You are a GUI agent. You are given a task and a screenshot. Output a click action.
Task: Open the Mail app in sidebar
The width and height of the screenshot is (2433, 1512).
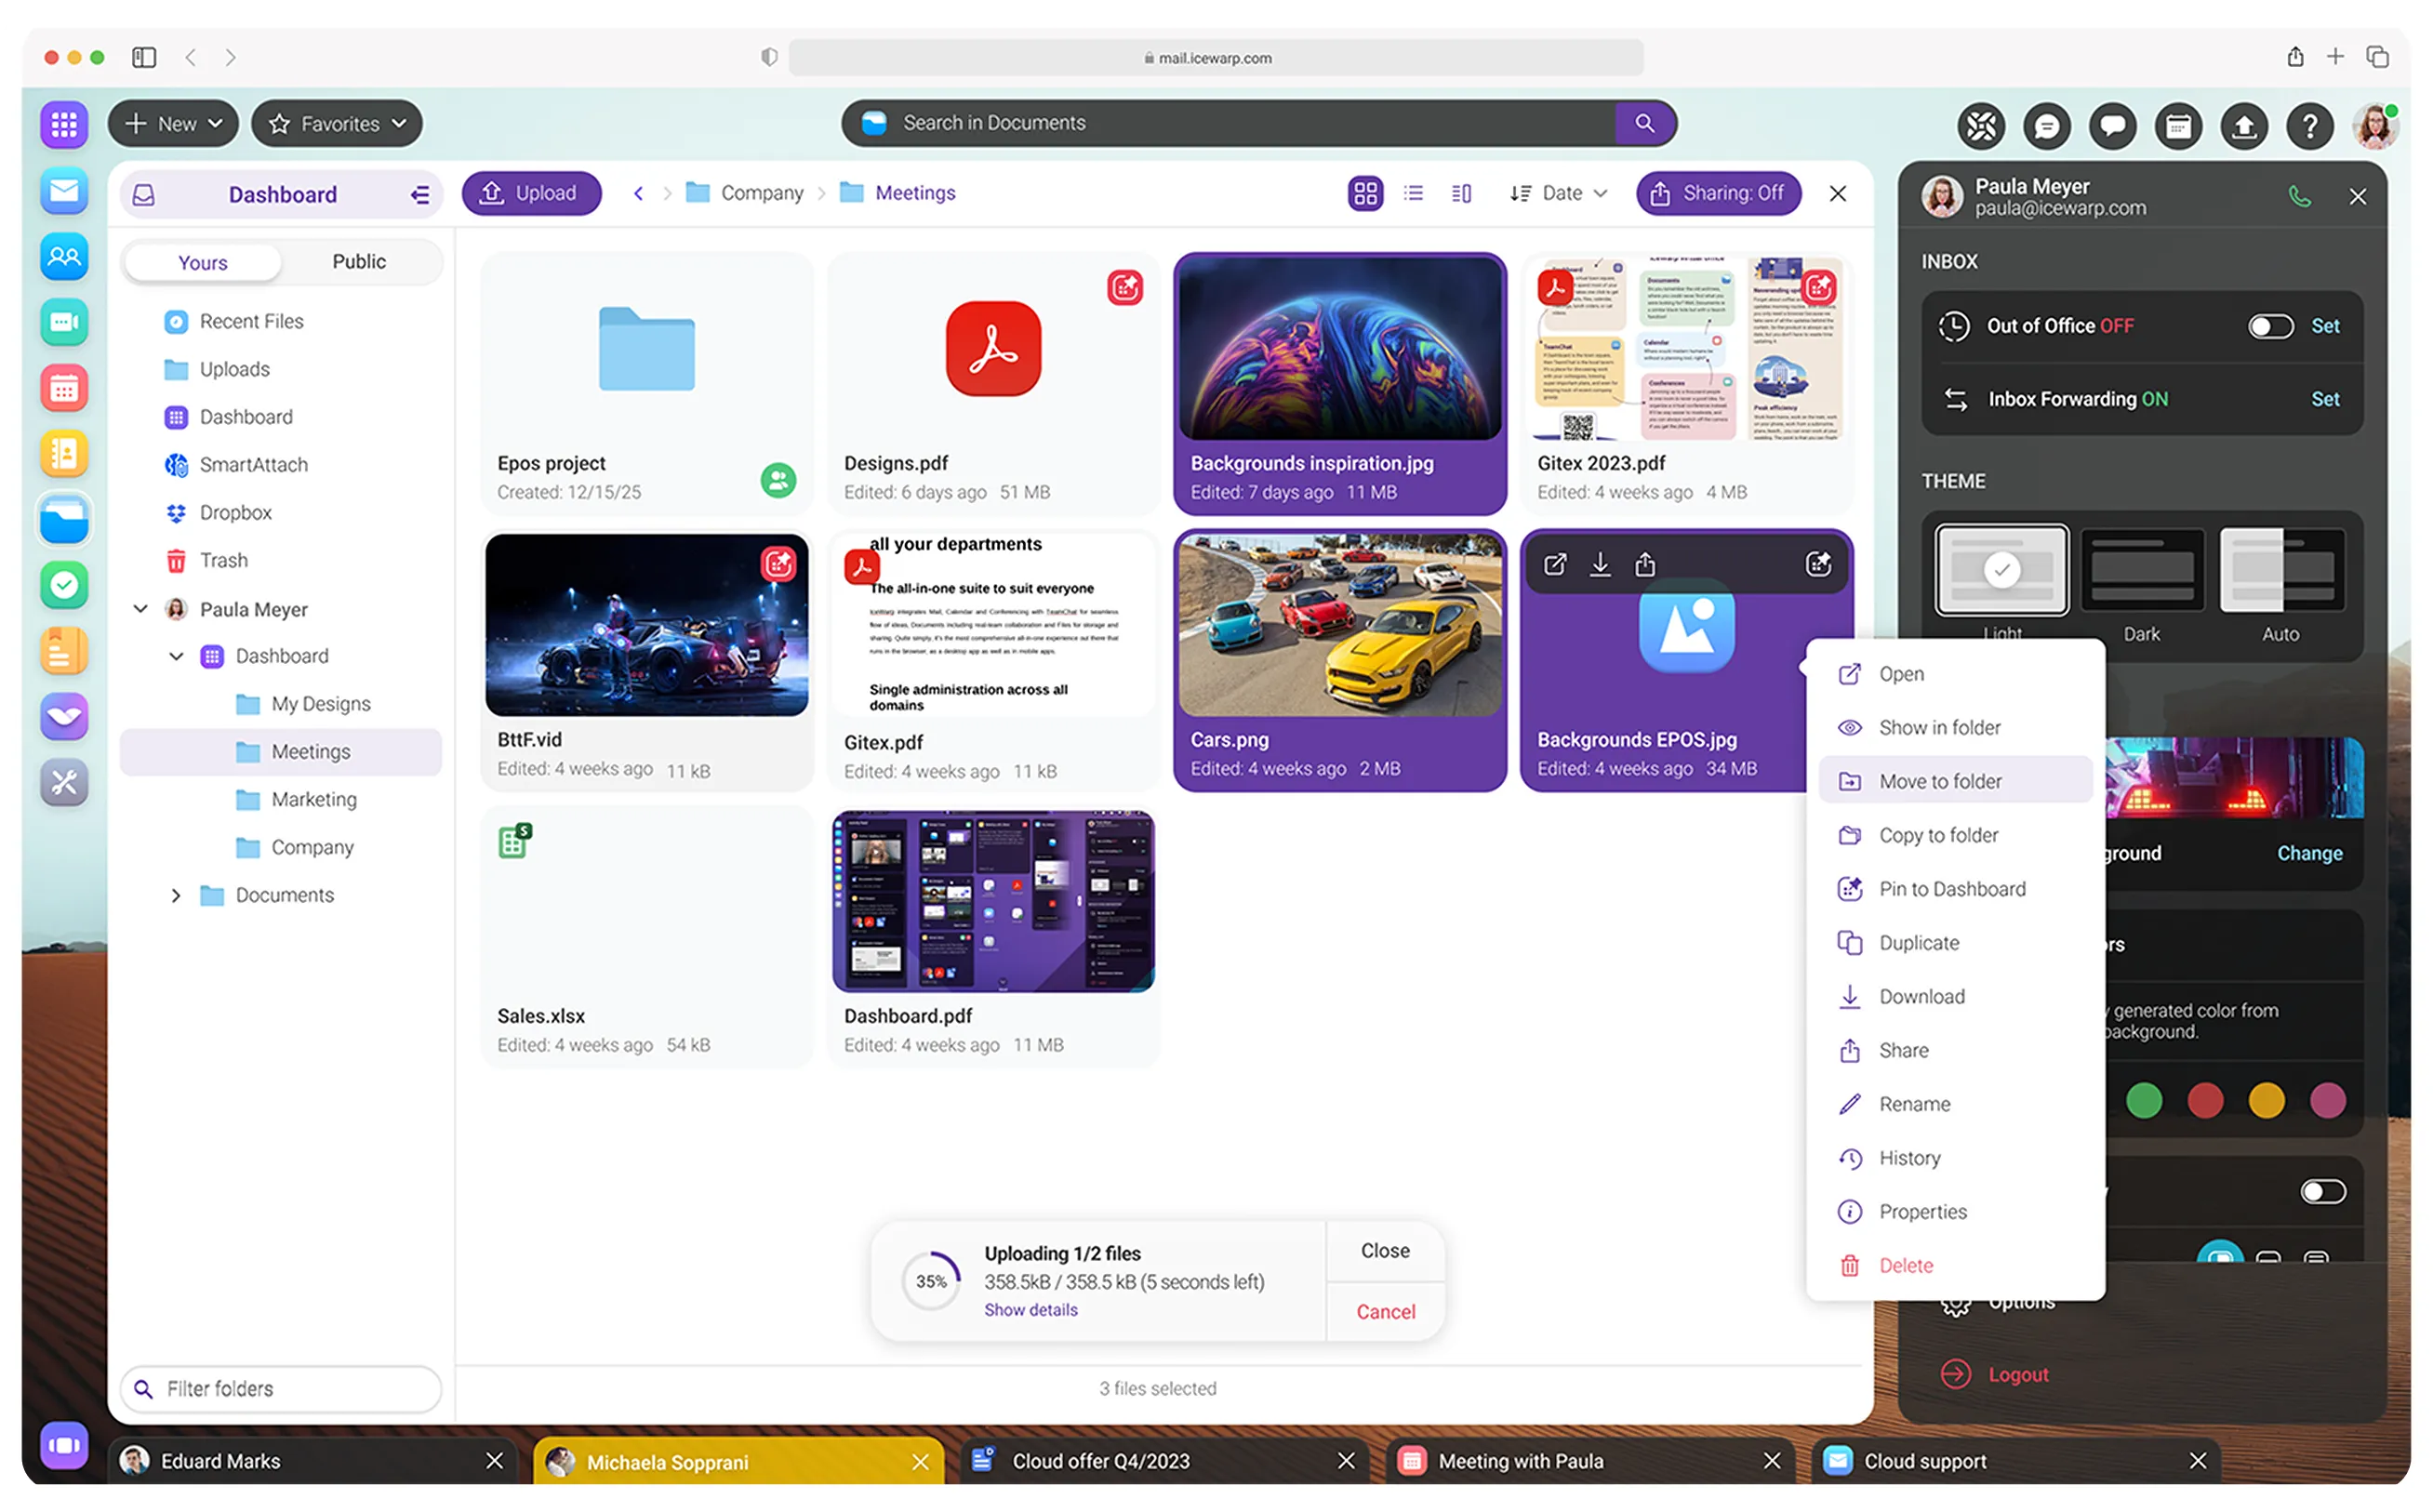point(64,191)
